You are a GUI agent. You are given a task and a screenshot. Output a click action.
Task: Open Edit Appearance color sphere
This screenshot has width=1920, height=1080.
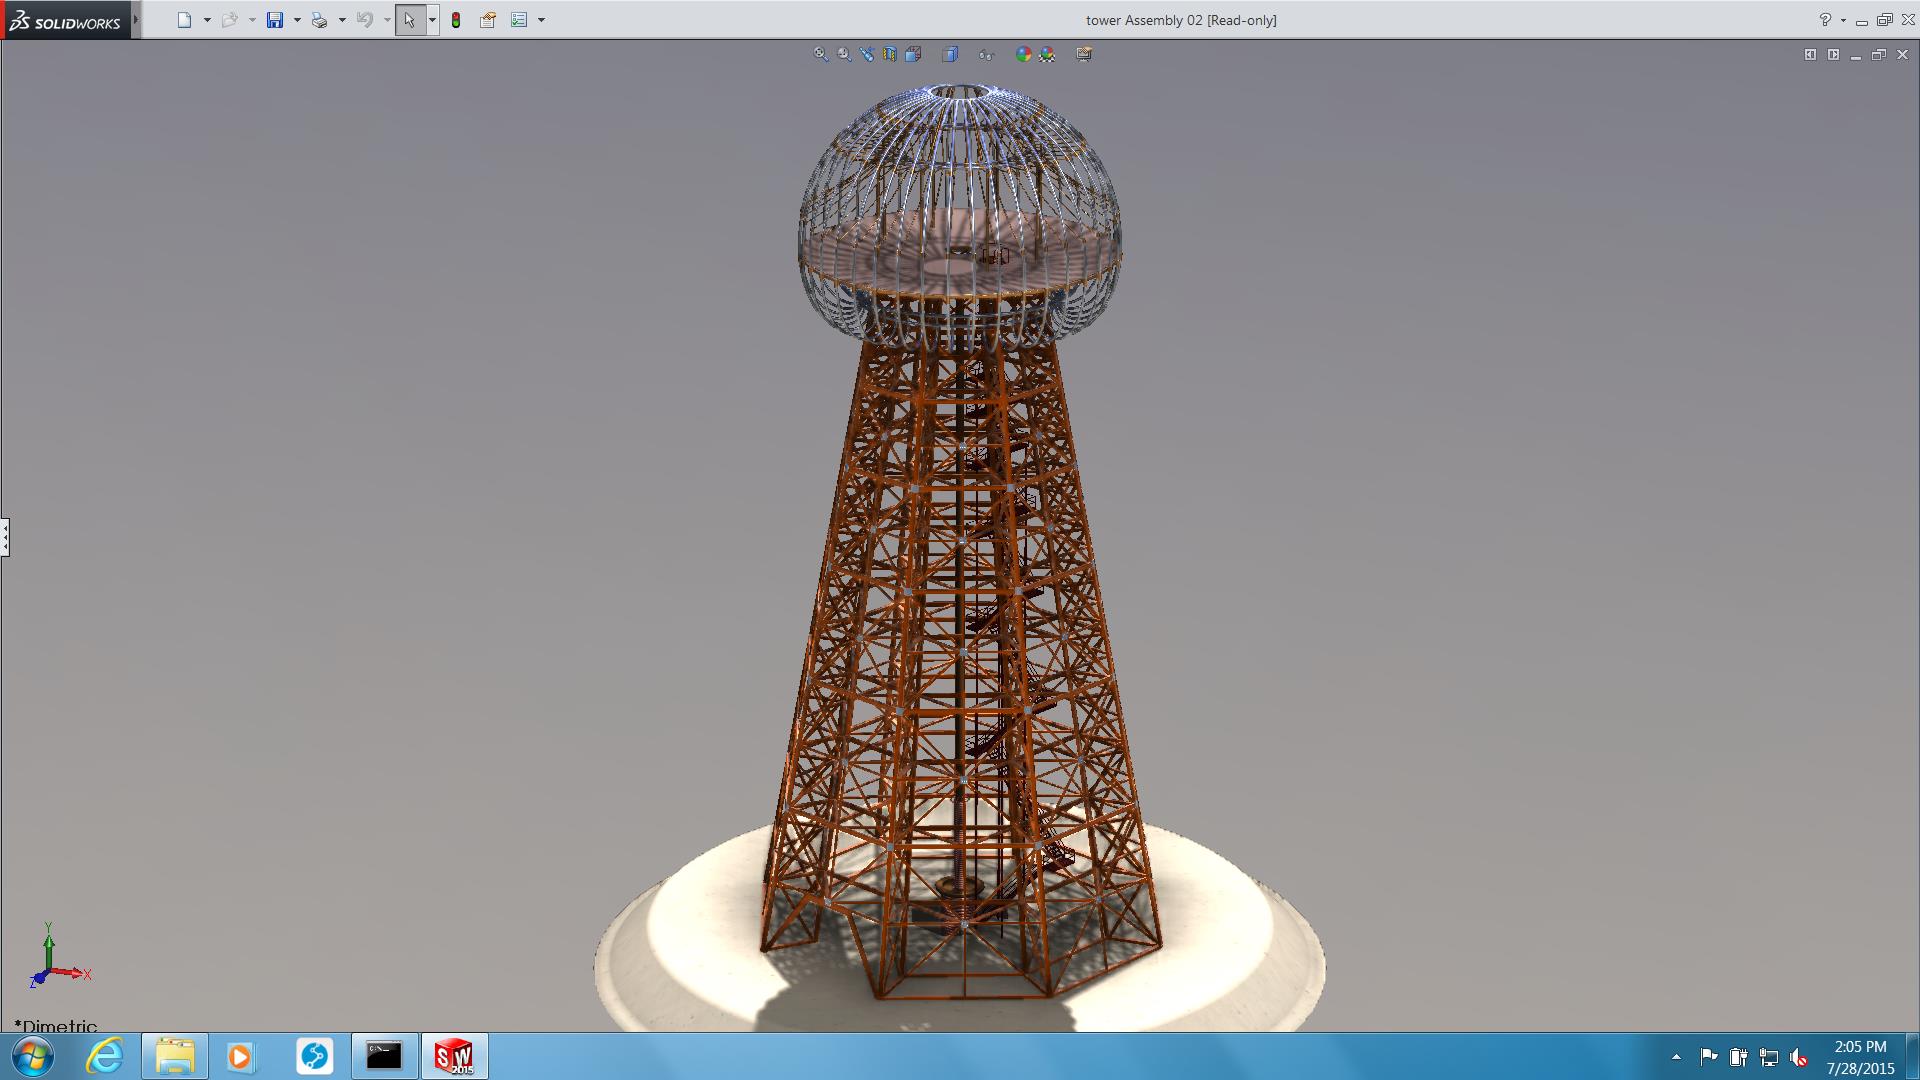(x=1023, y=54)
